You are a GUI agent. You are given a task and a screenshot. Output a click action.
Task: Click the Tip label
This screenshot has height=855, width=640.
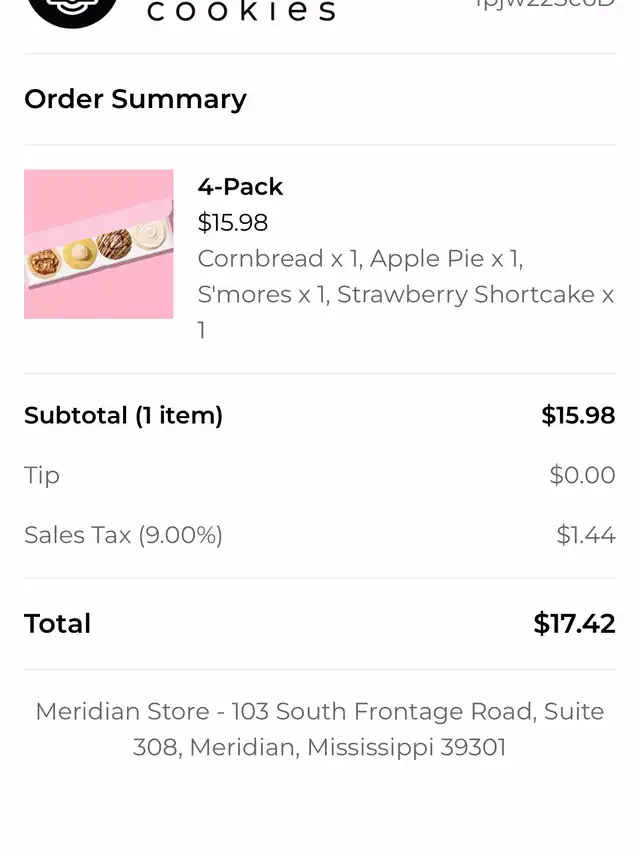point(42,475)
